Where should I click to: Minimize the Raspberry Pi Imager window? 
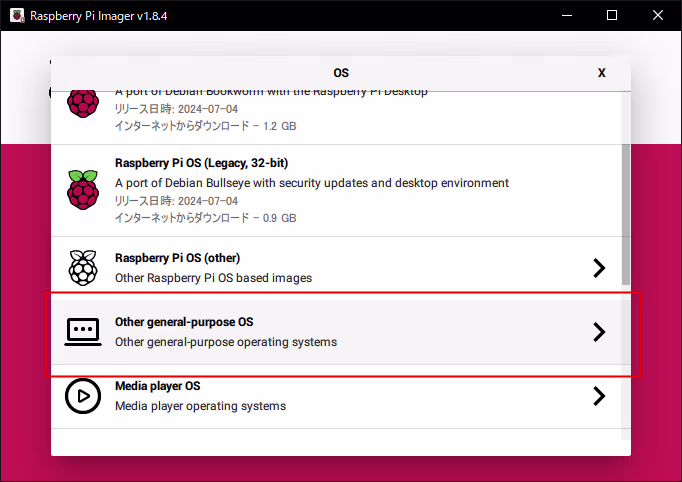pos(567,16)
